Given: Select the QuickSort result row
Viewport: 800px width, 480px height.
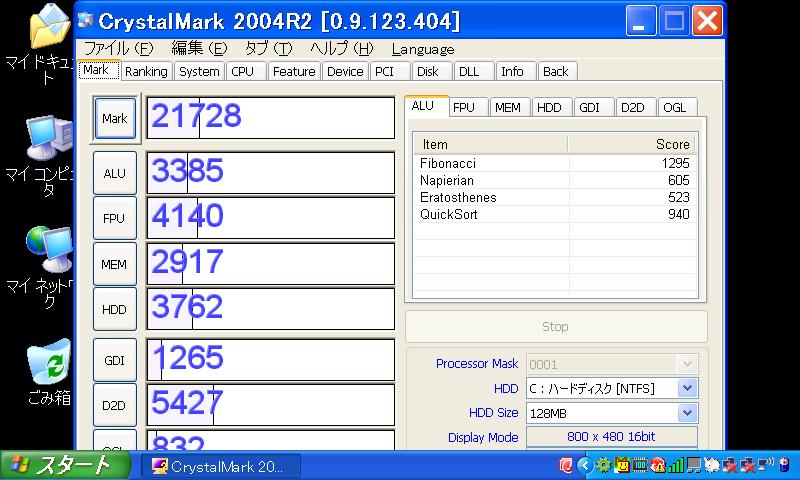Looking at the screenshot, I should click(555, 214).
